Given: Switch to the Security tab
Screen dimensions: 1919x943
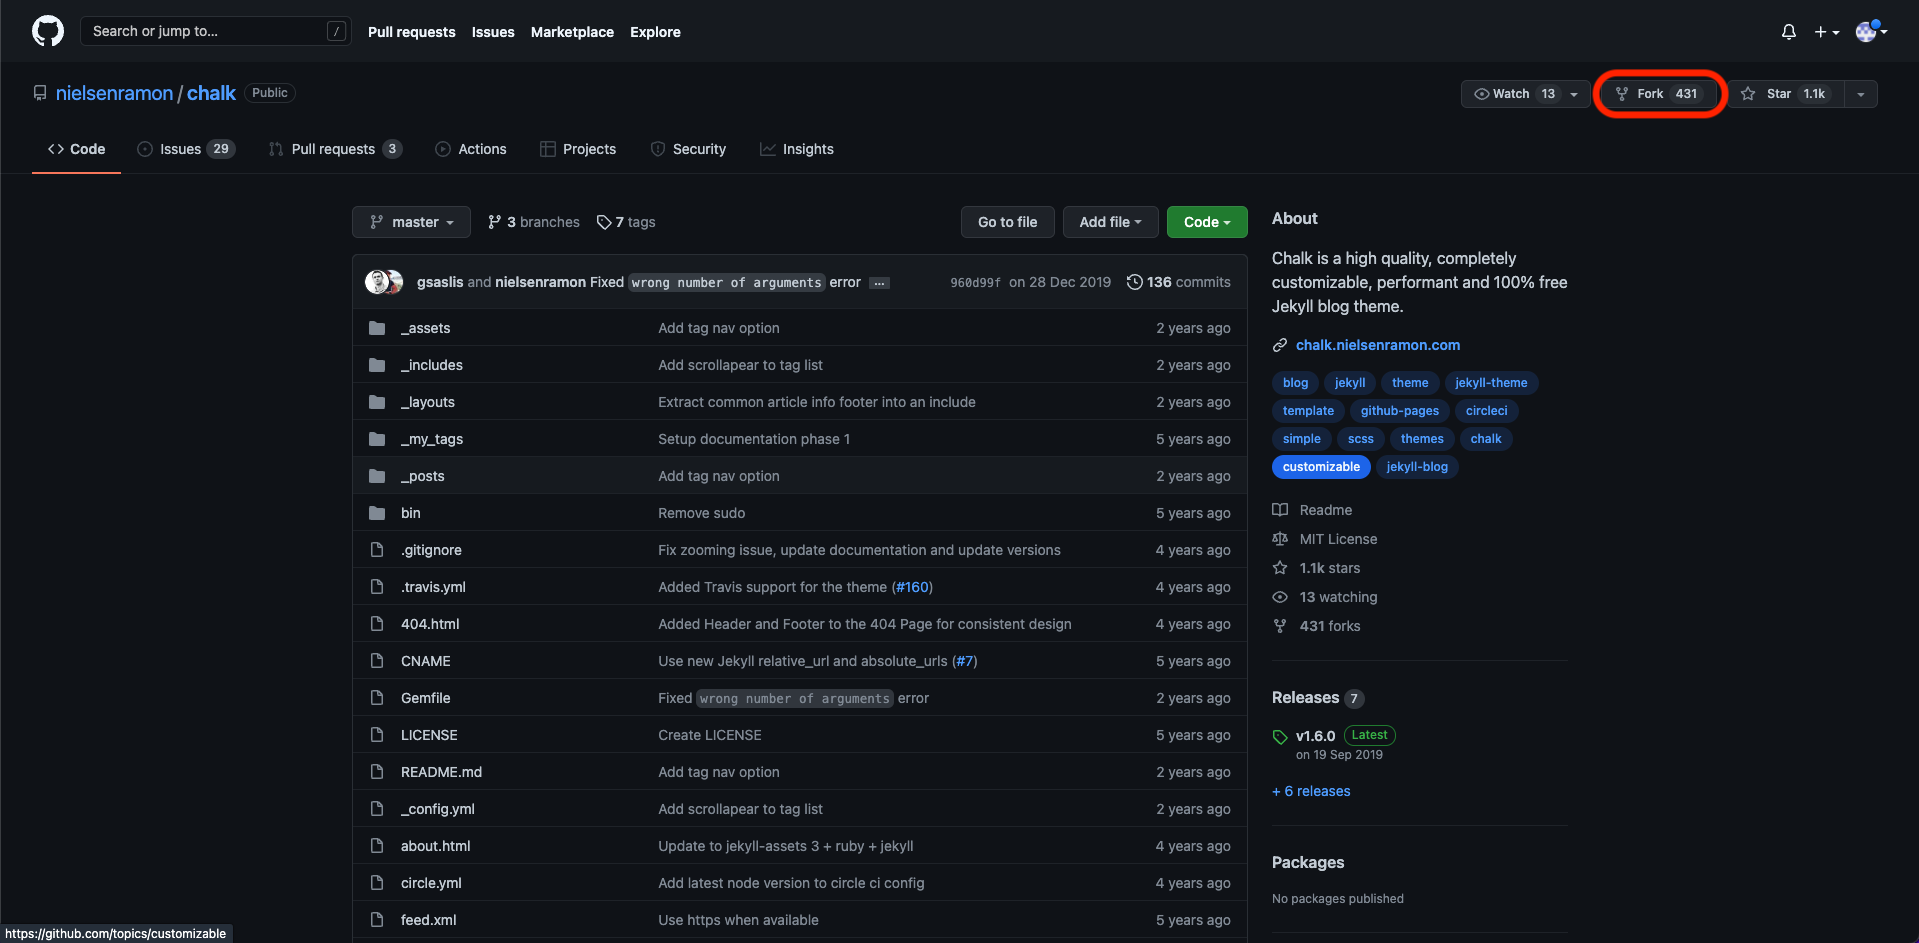Looking at the screenshot, I should tap(688, 149).
